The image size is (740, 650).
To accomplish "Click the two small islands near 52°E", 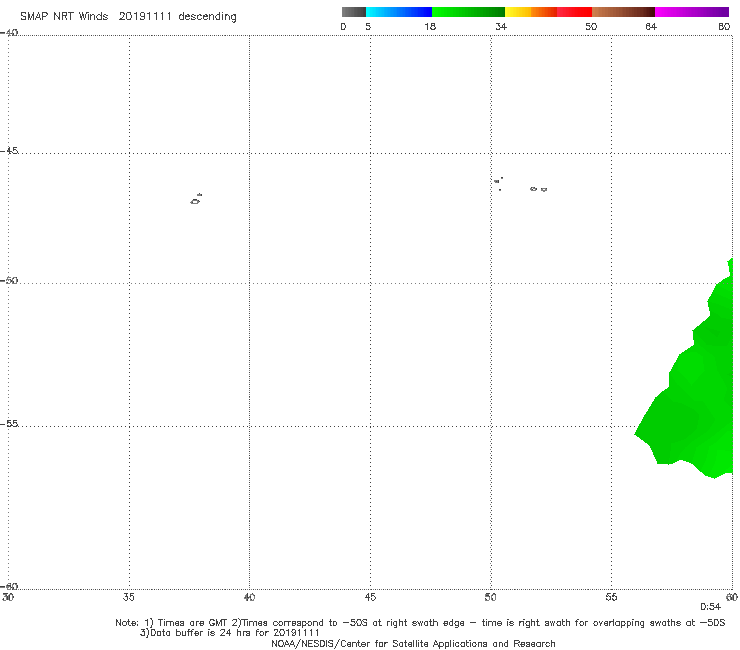I will click(538, 189).
